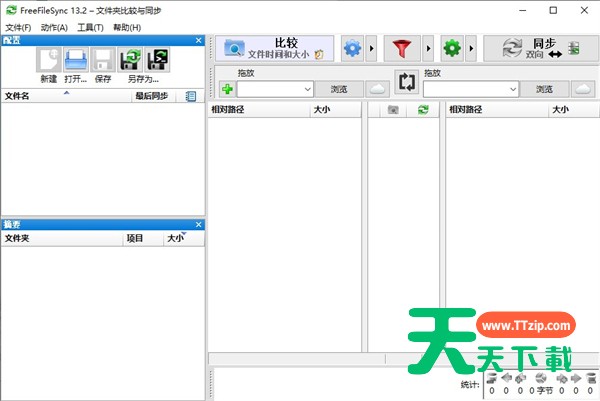This screenshot has width=600, height=401.
Task: Click right 浏览 browse button
Action: pos(544,89)
